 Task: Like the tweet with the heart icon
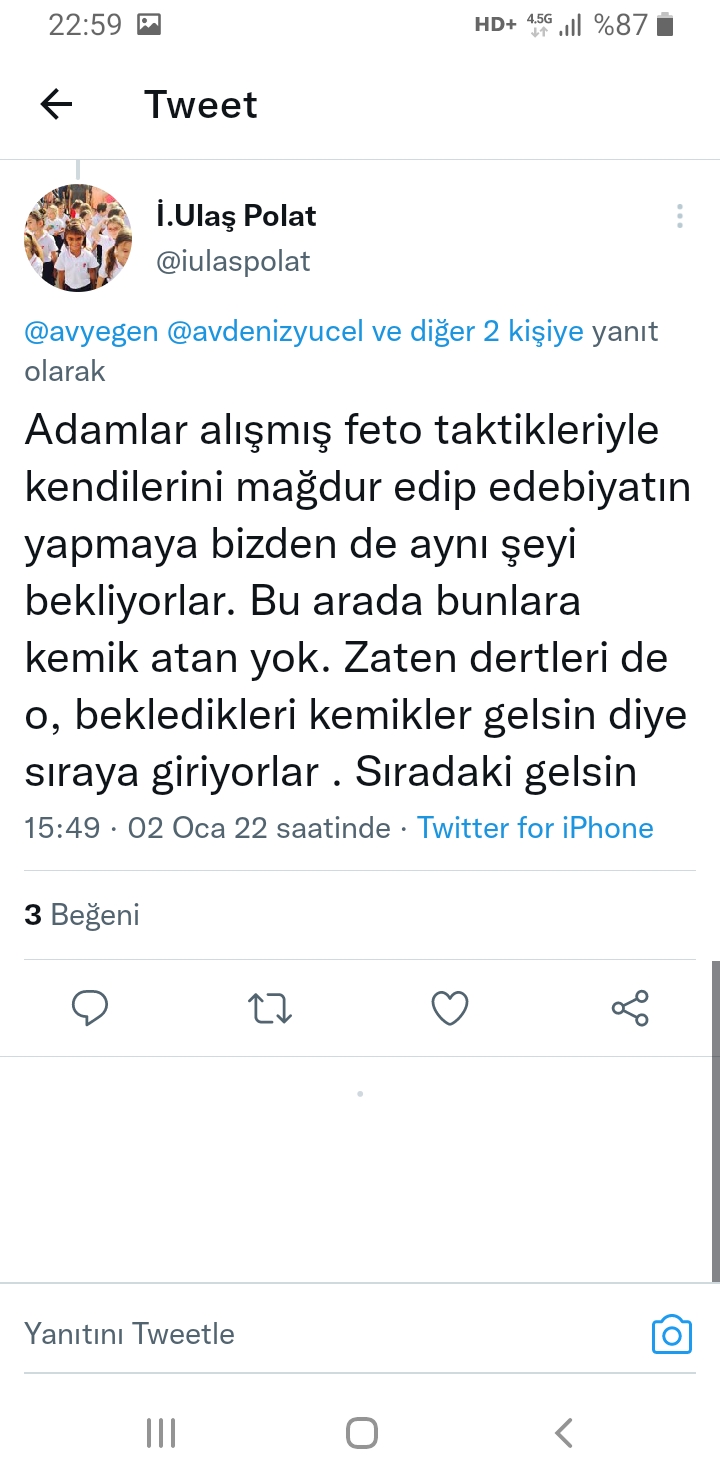[x=450, y=1008]
